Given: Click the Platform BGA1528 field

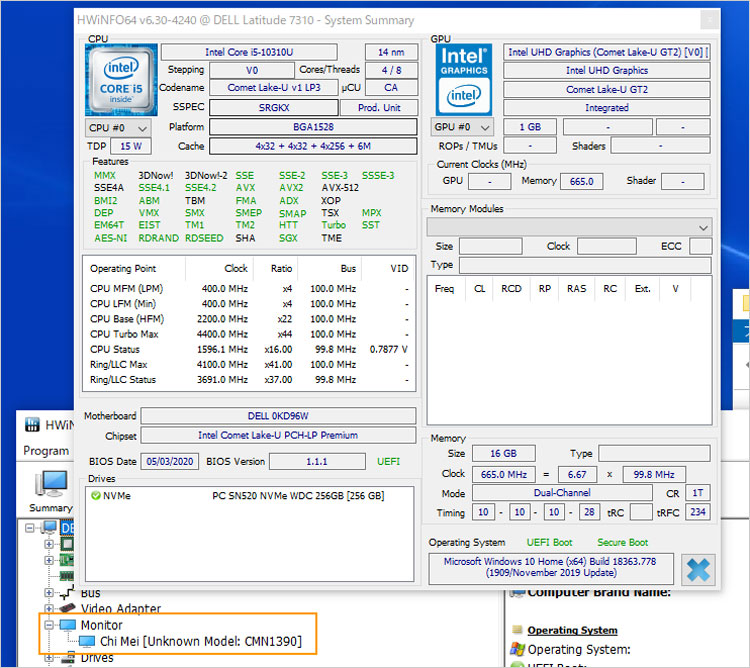Looking at the screenshot, I should pyautogui.click(x=313, y=127).
